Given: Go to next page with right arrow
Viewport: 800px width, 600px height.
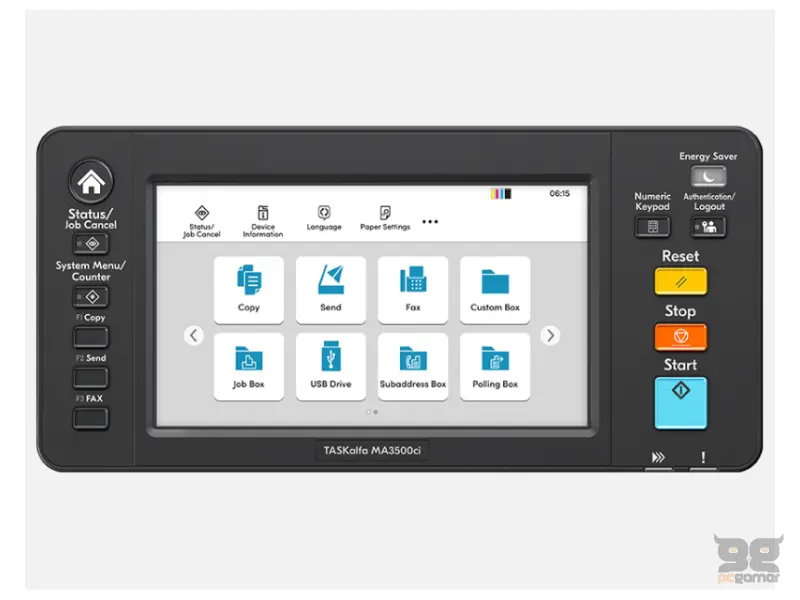Looking at the screenshot, I should 550,336.
